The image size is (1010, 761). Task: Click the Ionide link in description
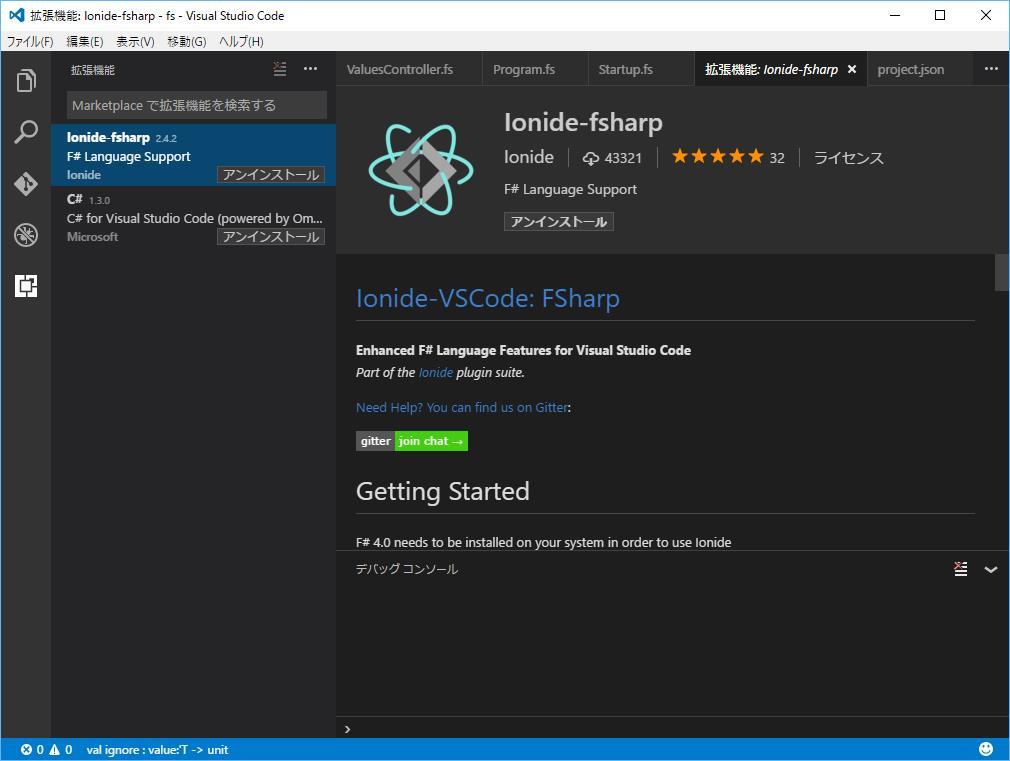435,372
